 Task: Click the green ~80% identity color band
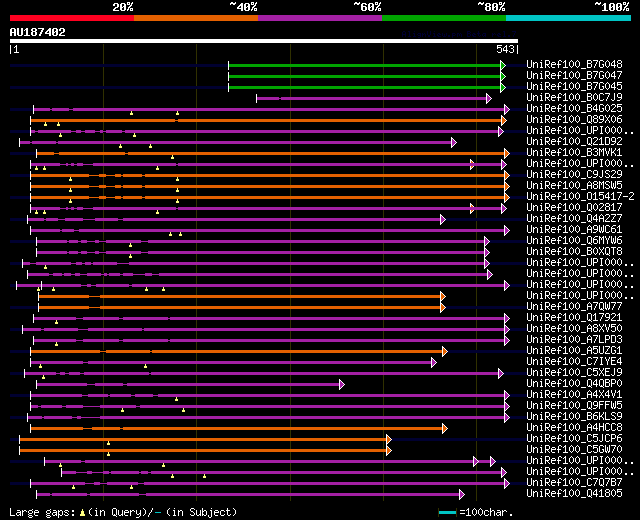click(444, 18)
